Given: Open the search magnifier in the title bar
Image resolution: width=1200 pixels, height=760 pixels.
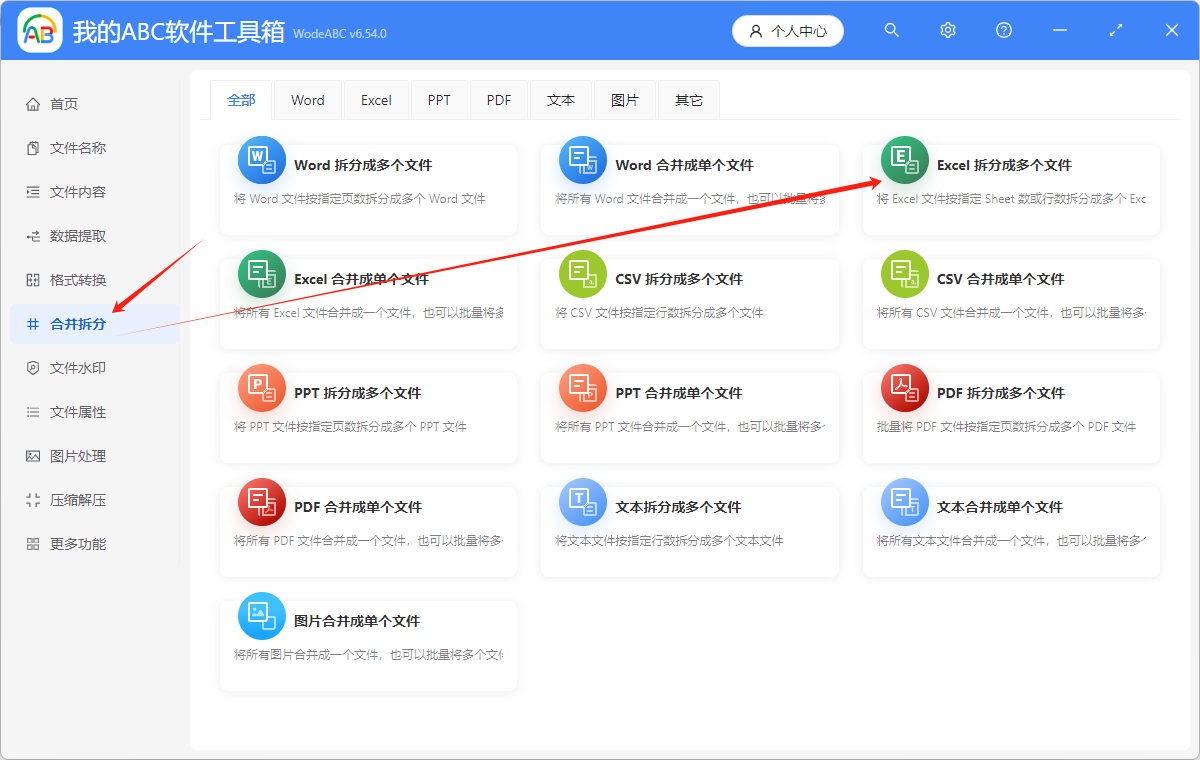Looking at the screenshot, I should (x=891, y=30).
